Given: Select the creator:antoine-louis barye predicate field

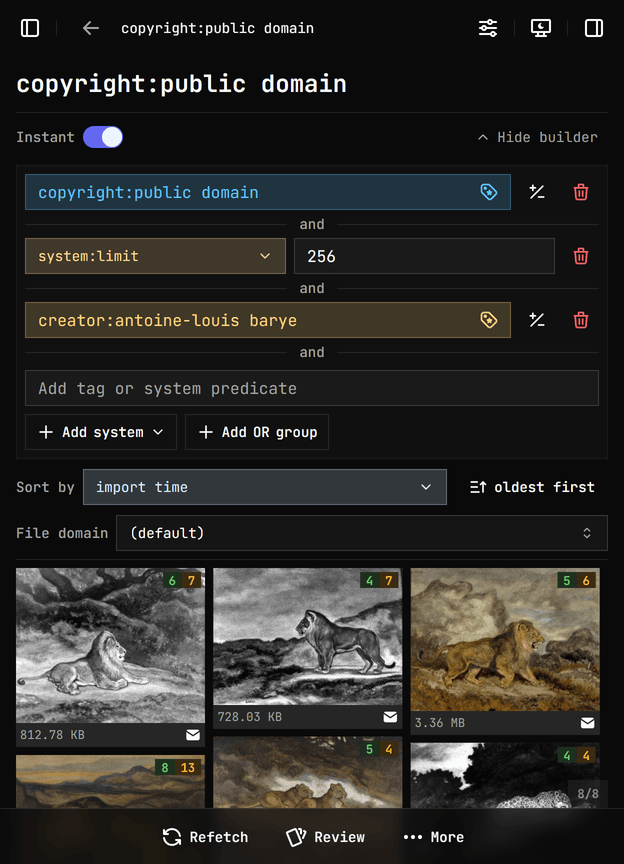Looking at the screenshot, I should [x=268, y=320].
